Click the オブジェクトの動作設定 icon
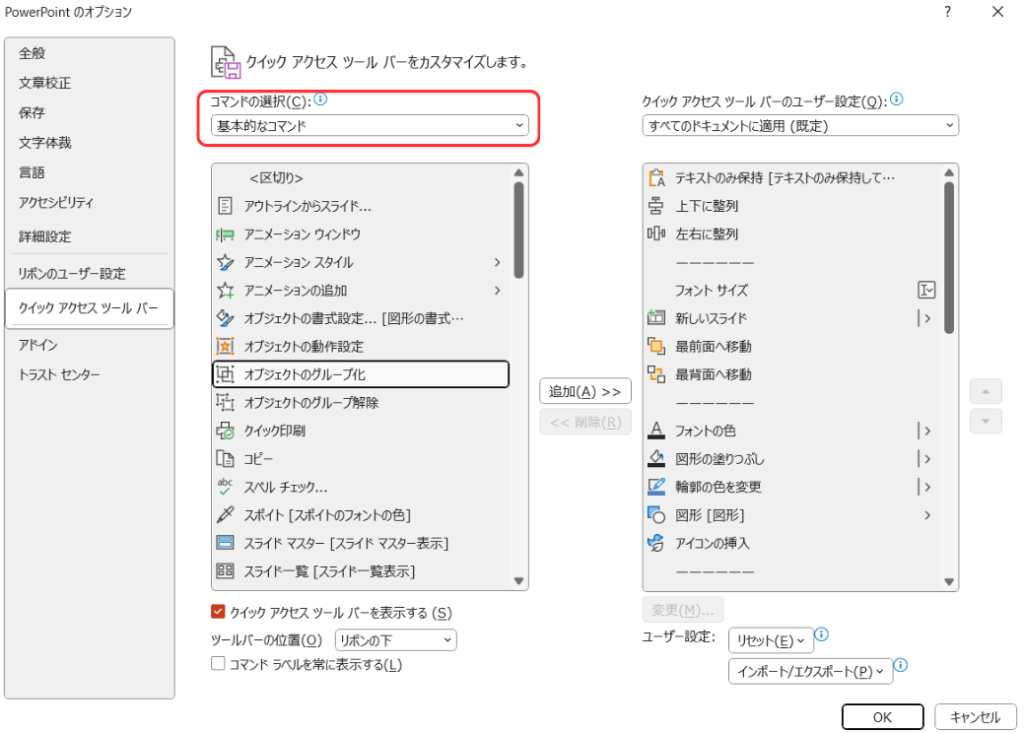 coord(225,346)
